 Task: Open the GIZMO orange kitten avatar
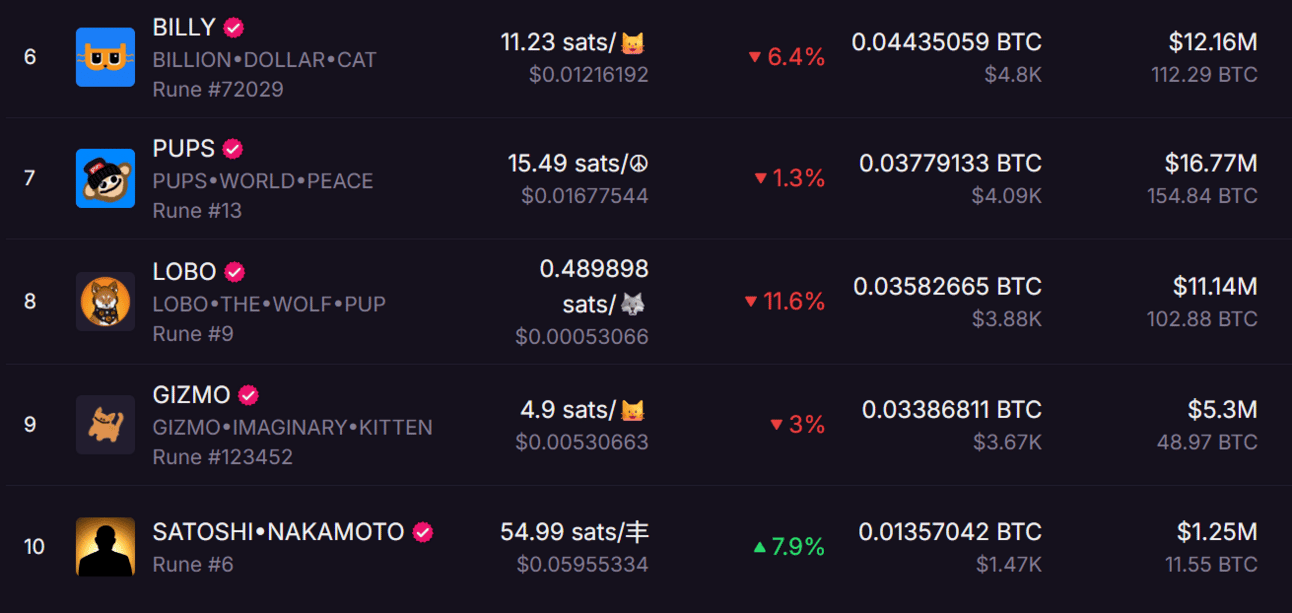(x=105, y=424)
